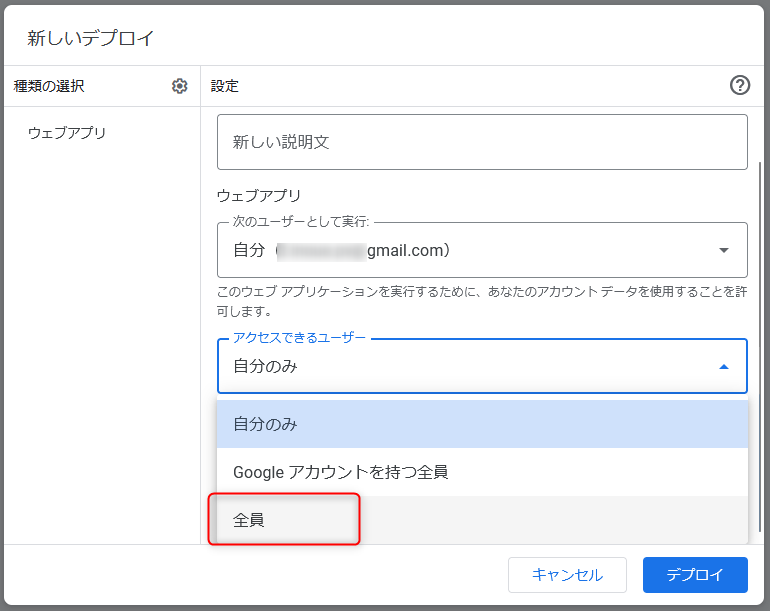The width and height of the screenshot is (770, 611).
Task: Select ウェブアプリ in the type list
Action: [67, 133]
